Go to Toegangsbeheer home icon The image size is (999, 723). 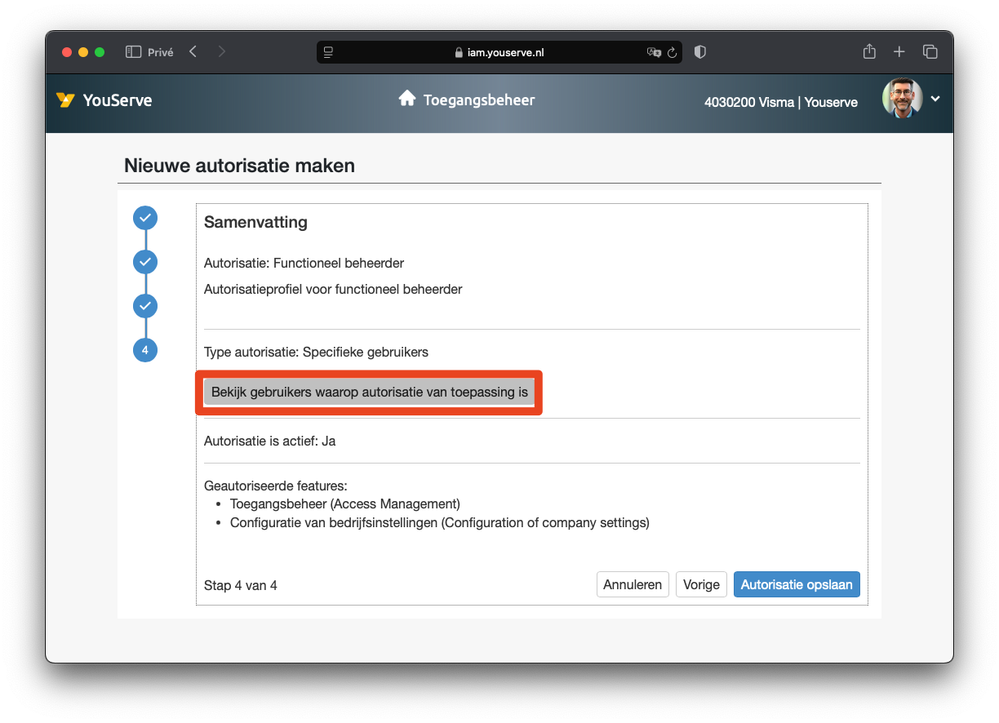[407, 99]
